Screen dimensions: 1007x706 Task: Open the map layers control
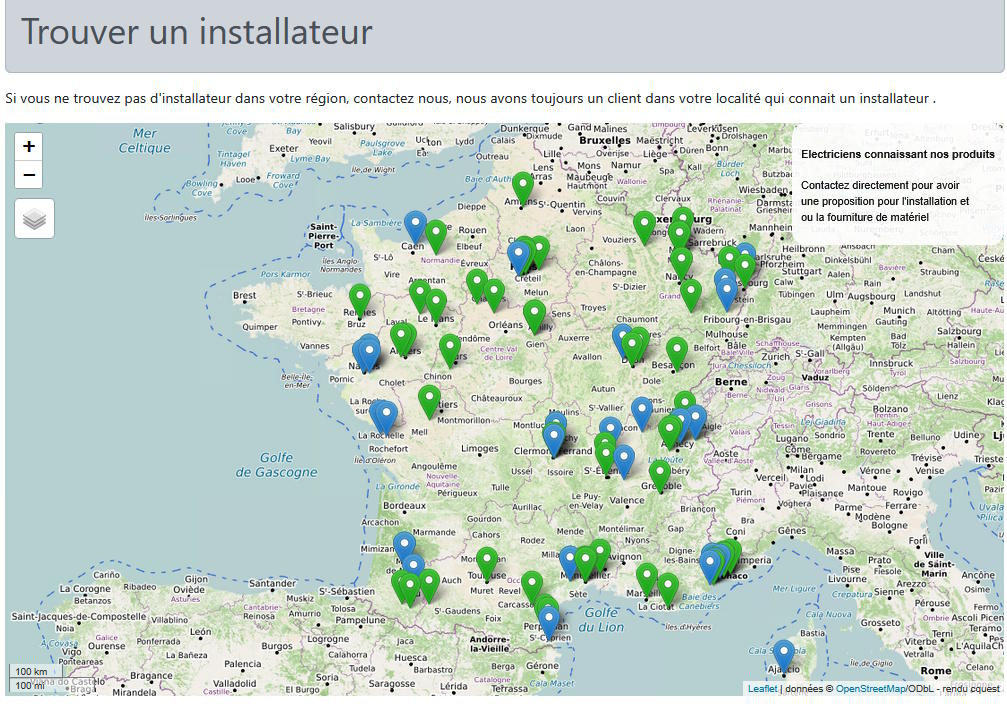[34, 219]
